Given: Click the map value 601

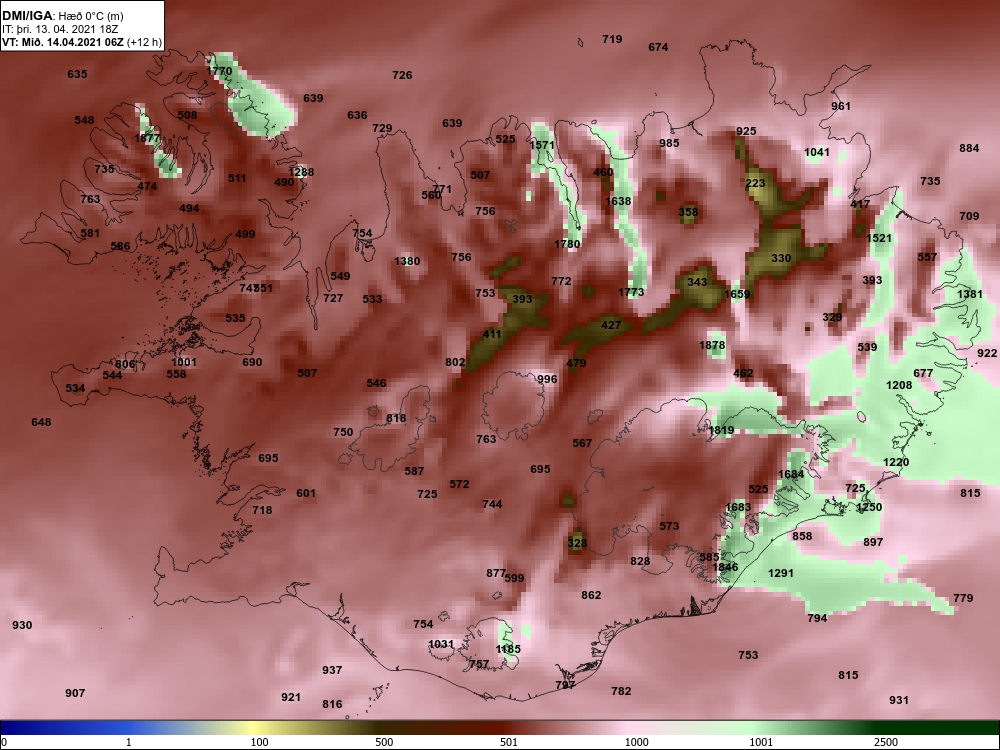Looking at the screenshot, I should point(306,493).
